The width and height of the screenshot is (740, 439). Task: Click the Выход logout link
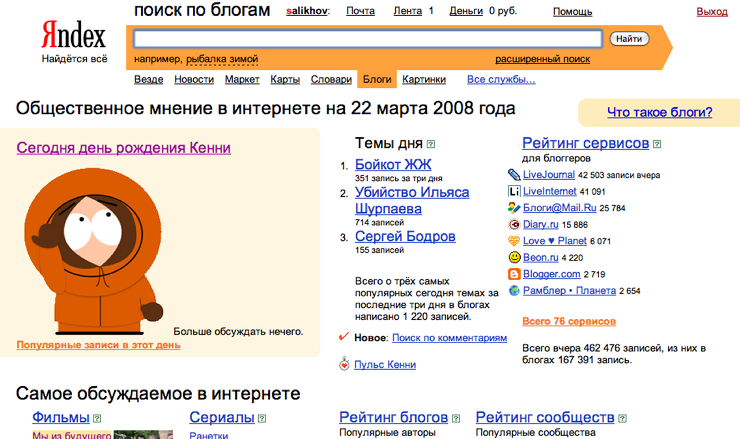point(712,11)
